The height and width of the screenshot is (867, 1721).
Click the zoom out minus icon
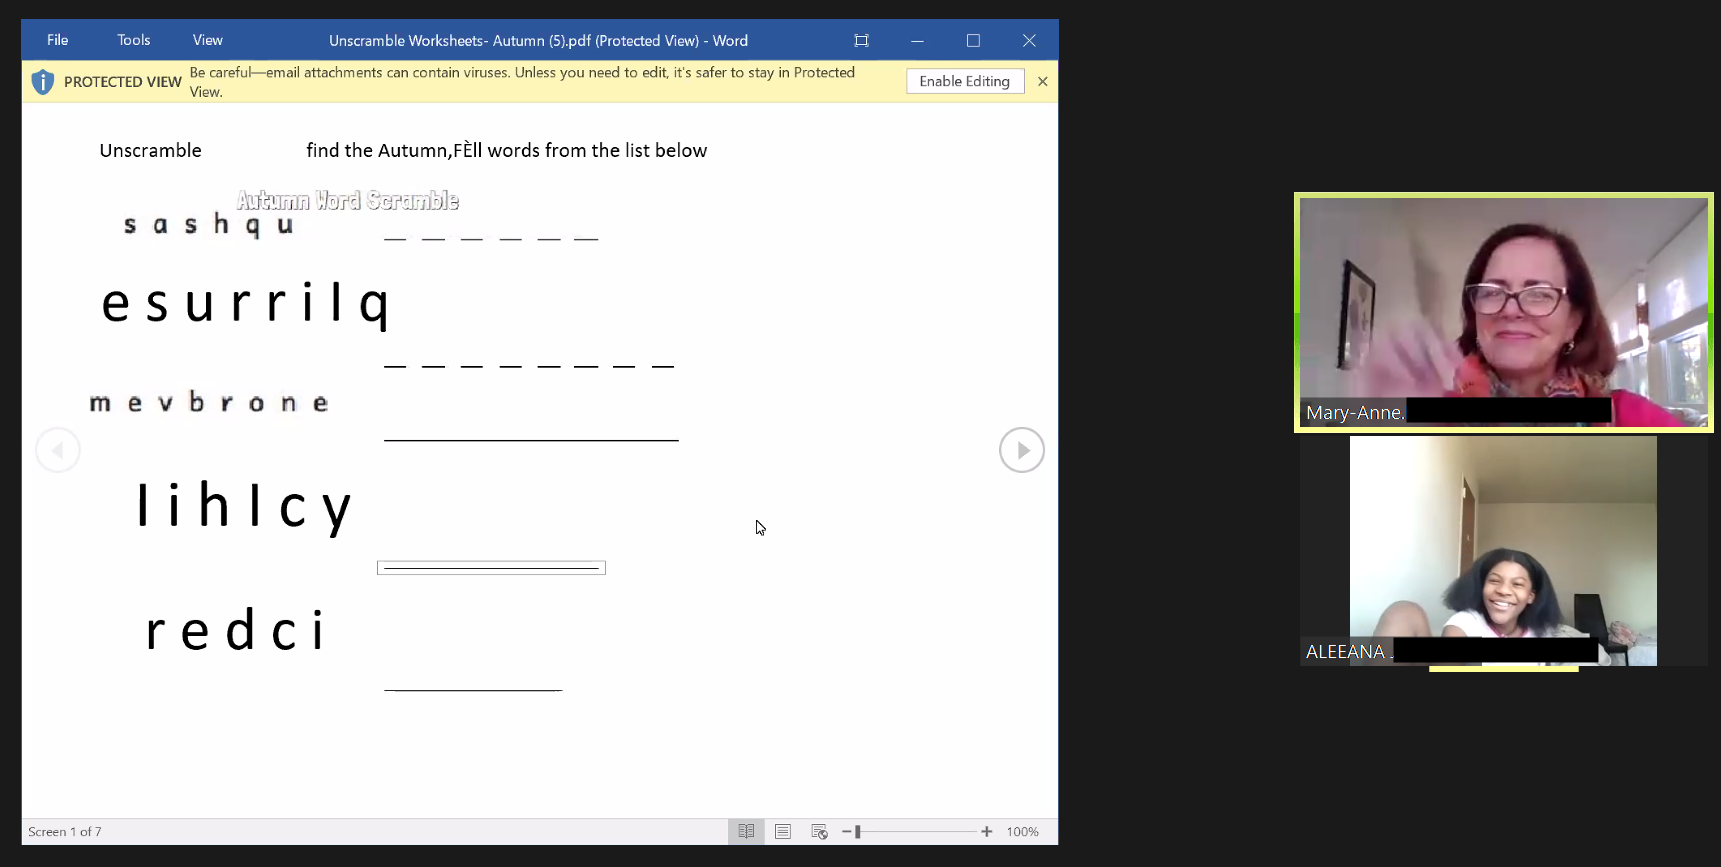coord(846,831)
